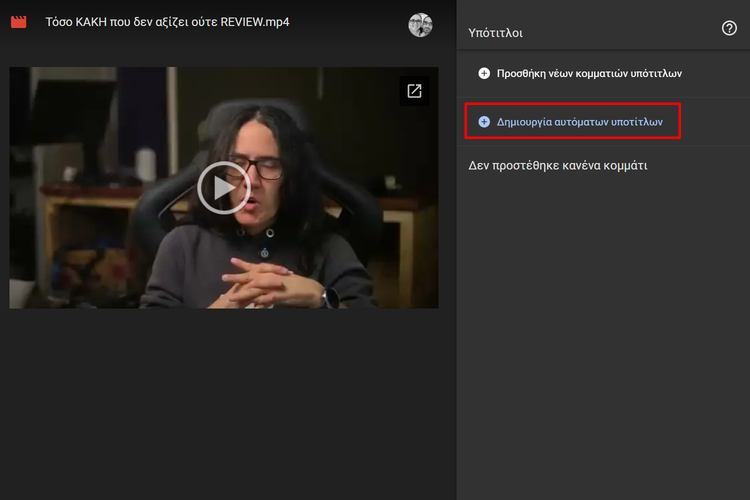Click the plus icon beside Προσθήκη νέων κομματιών
The image size is (750, 500).
[484, 73]
